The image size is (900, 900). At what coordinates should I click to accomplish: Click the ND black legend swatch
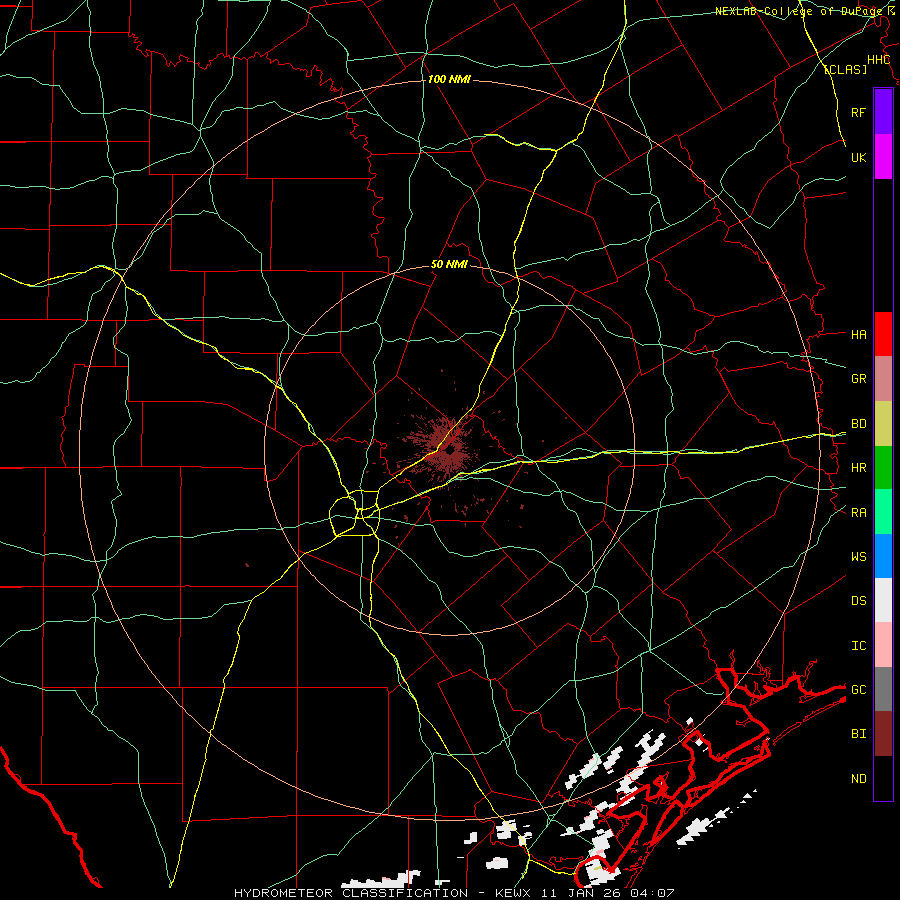(x=883, y=778)
